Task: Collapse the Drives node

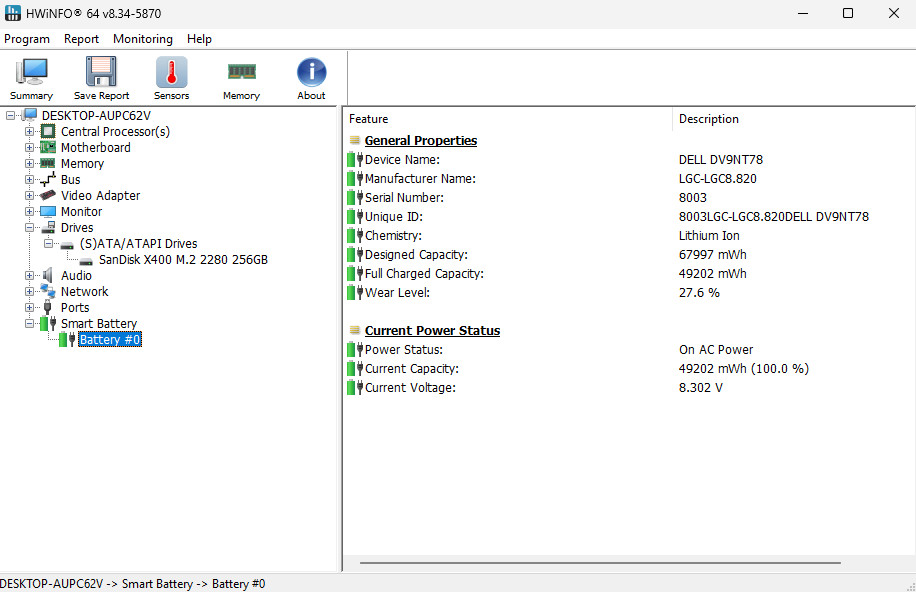Action: click(29, 227)
